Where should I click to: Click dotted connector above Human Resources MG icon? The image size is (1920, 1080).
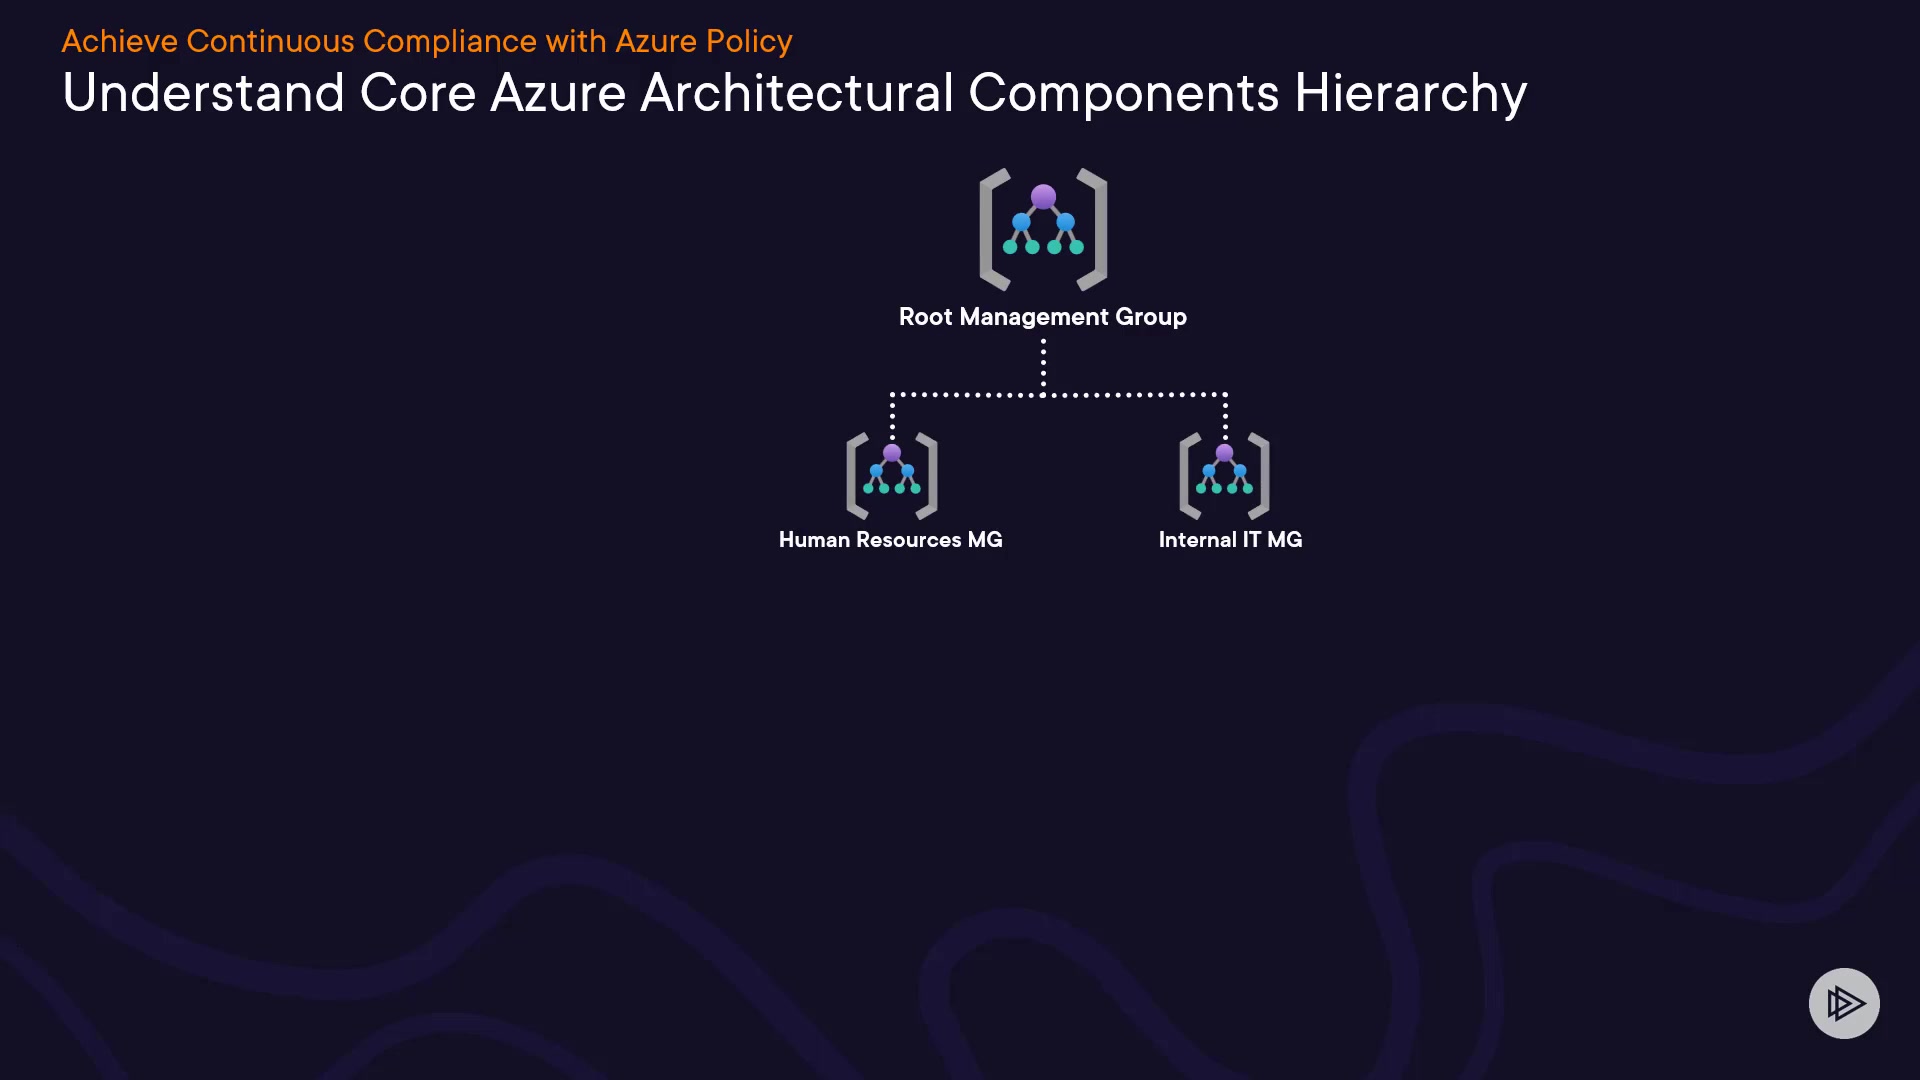[892, 415]
